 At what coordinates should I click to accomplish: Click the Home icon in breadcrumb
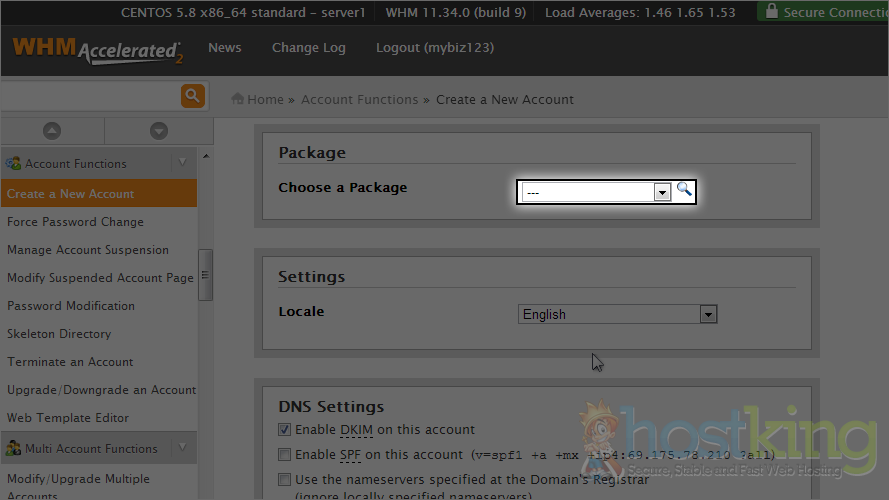[238, 99]
